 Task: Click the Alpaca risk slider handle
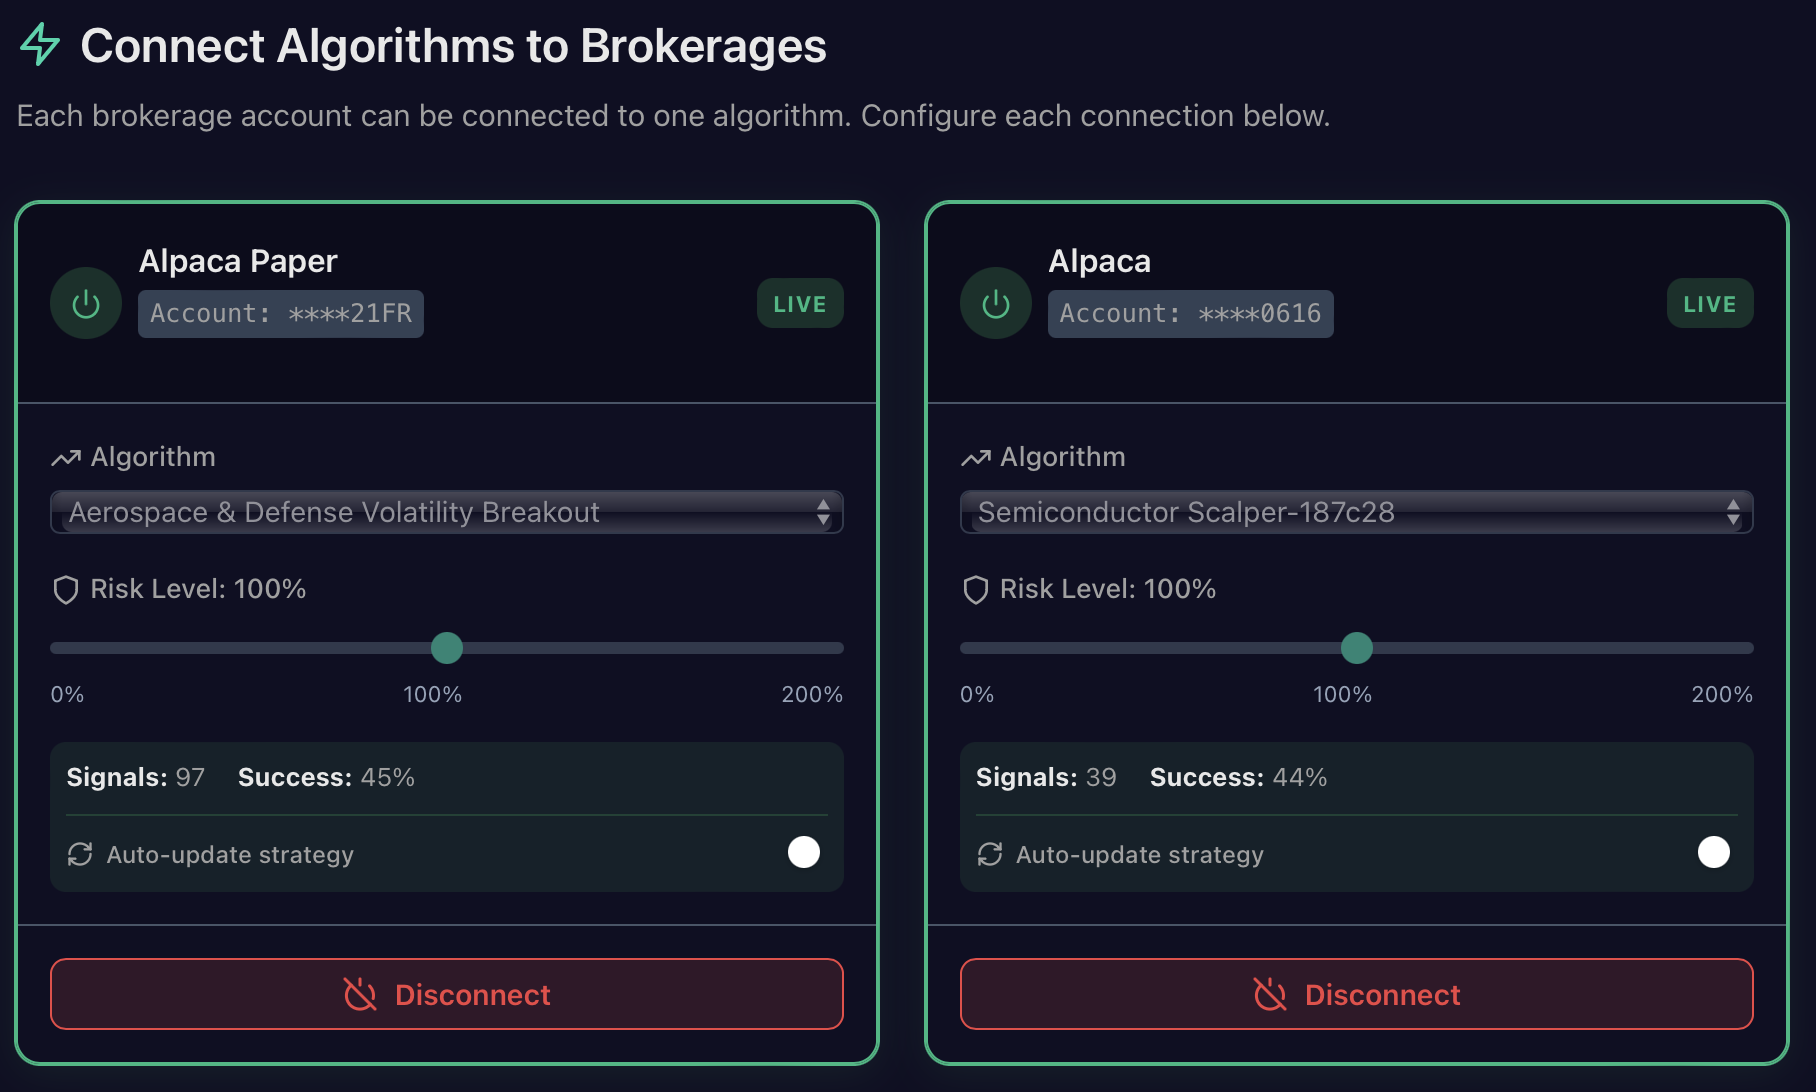1357,648
